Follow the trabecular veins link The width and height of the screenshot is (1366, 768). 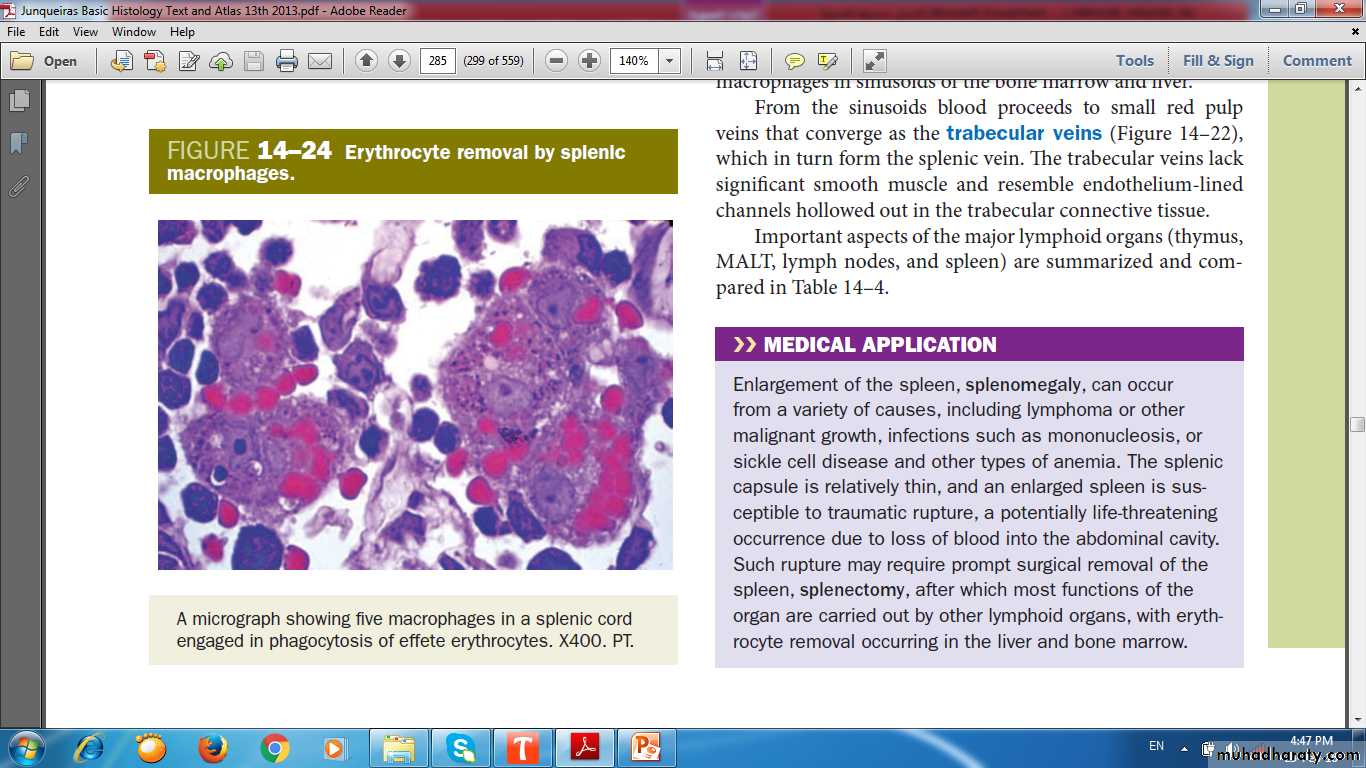click(x=1024, y=133)
